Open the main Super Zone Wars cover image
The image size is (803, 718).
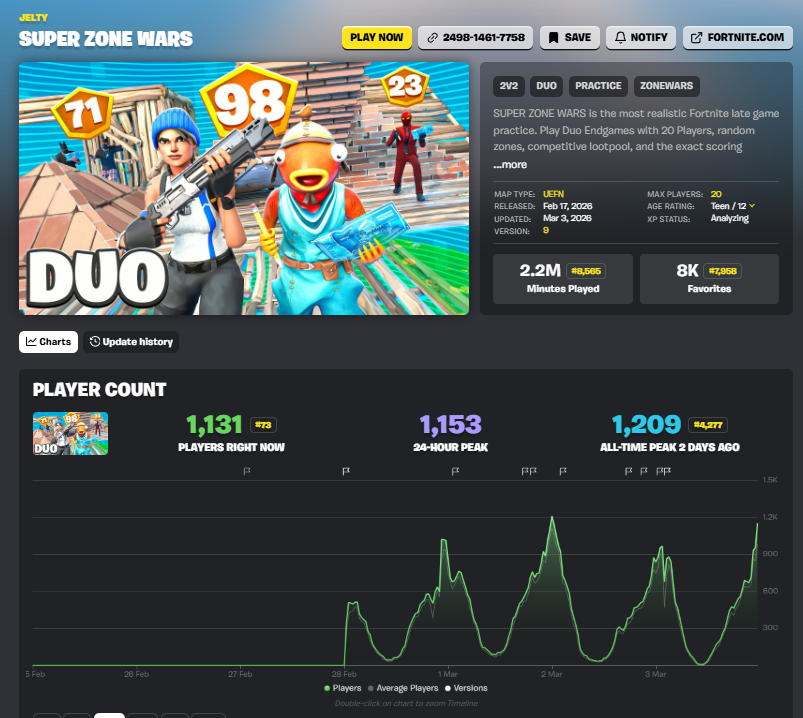[x=244, y=188]
